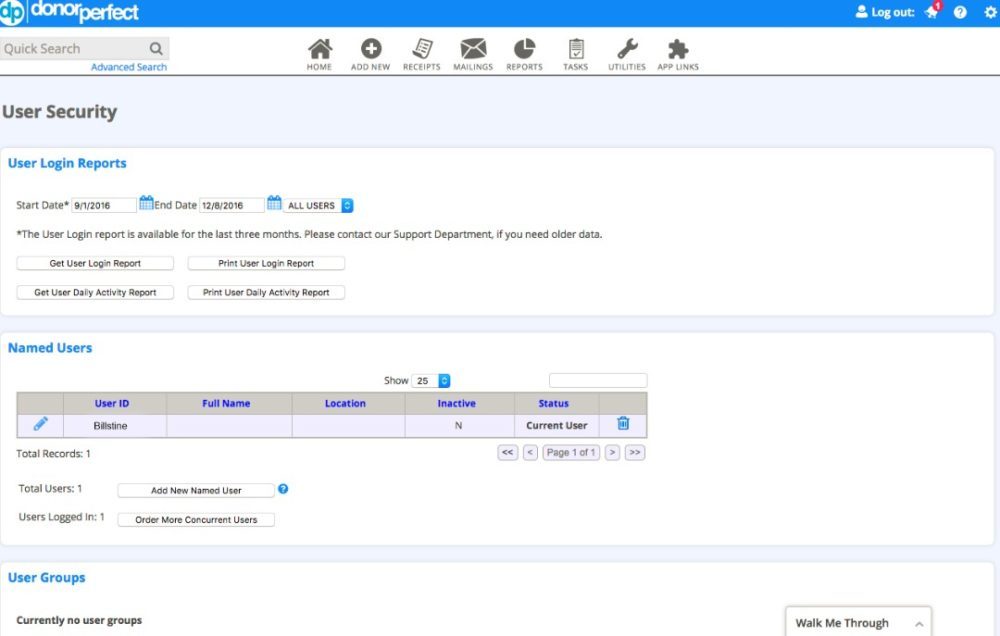1000x636 pixels.
Task: Open the Mailings envelope icon
Action: click(x=473, y=49)
